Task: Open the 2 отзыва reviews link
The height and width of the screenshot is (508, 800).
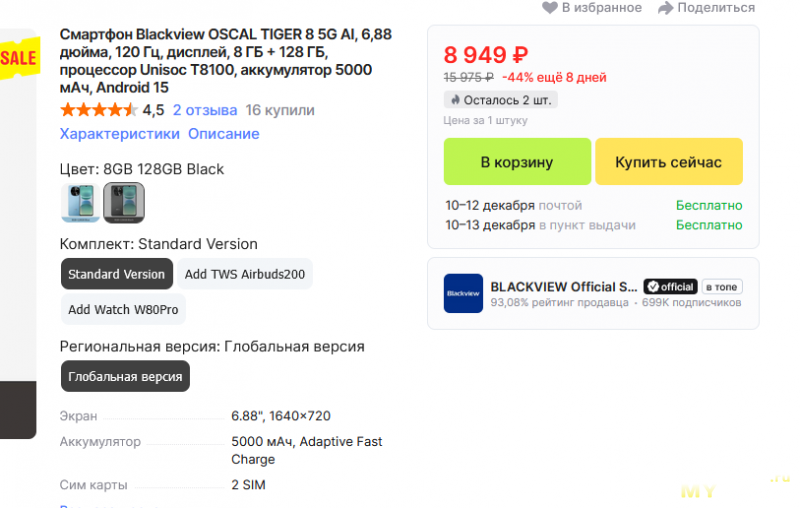Action: (204, 110)
